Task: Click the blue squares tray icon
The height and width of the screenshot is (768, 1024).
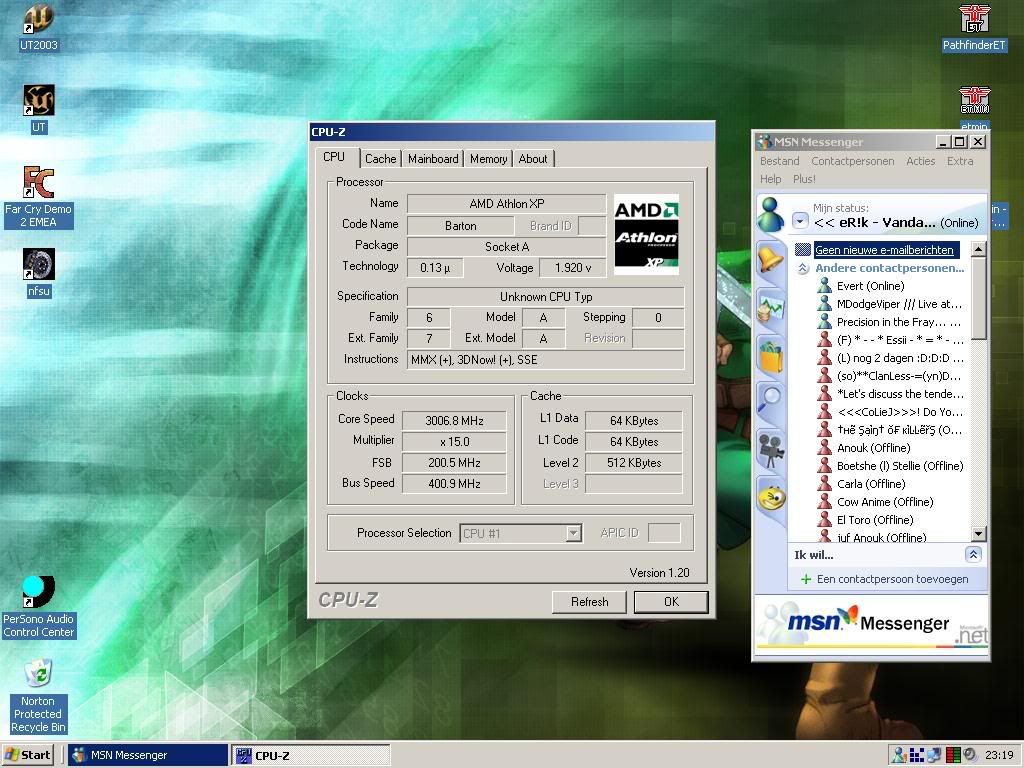Action: click(917, 755)
